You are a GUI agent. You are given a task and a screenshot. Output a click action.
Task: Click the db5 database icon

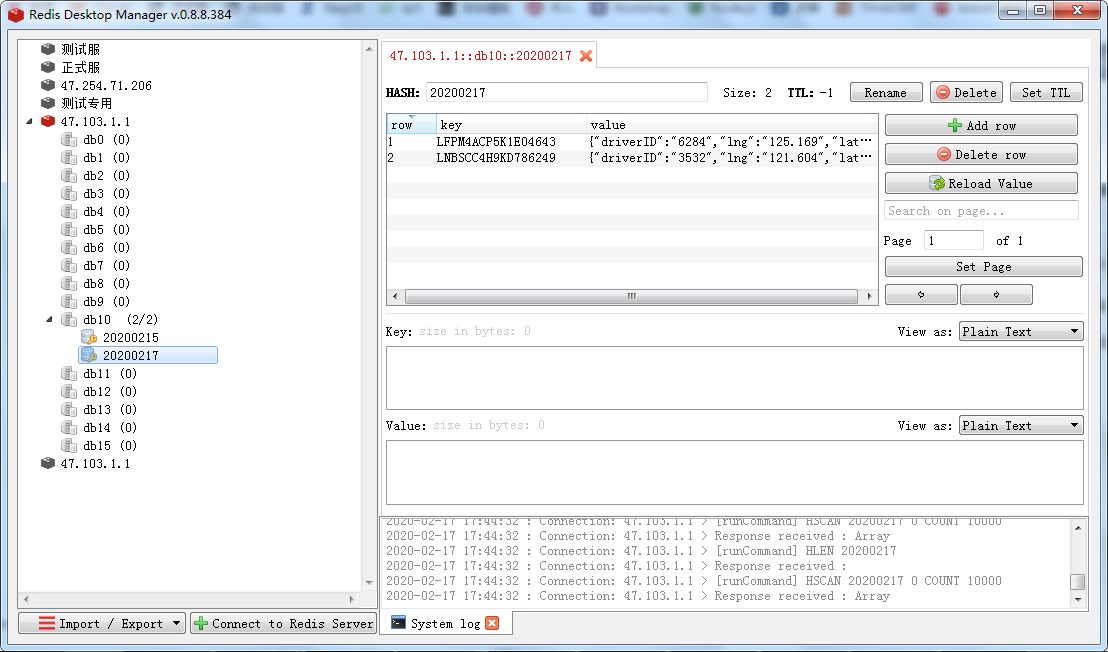click(x=69, y=229)
